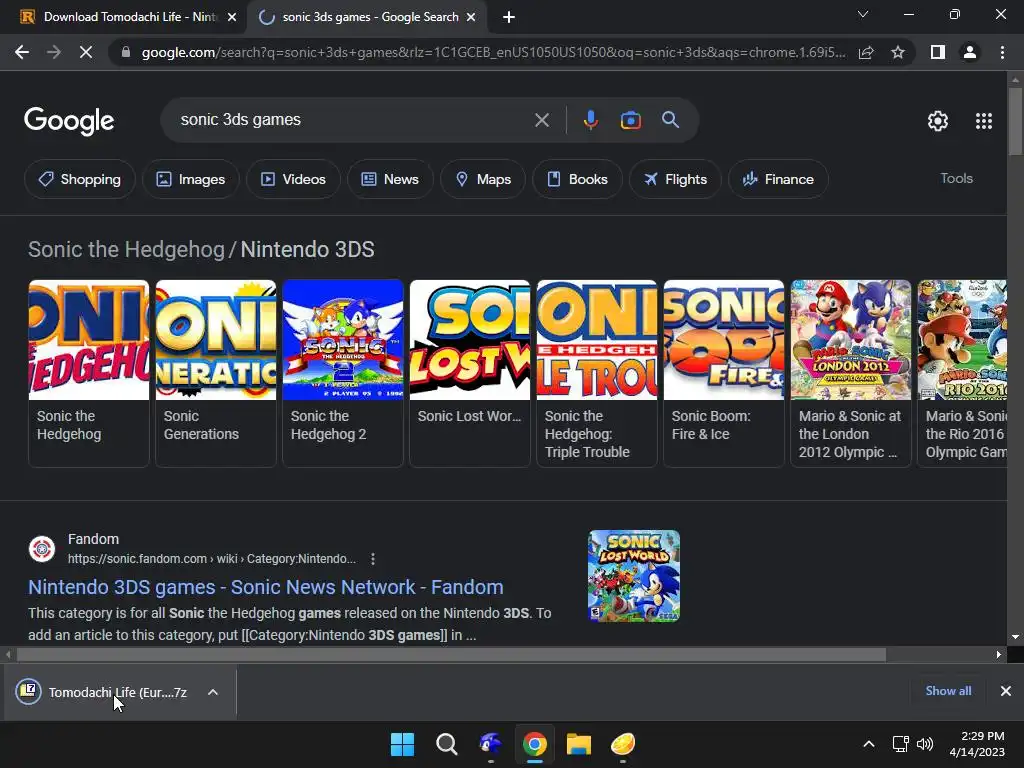The image size is (1024, 768).
Task: Open the volume control
Action: point(925,744)
